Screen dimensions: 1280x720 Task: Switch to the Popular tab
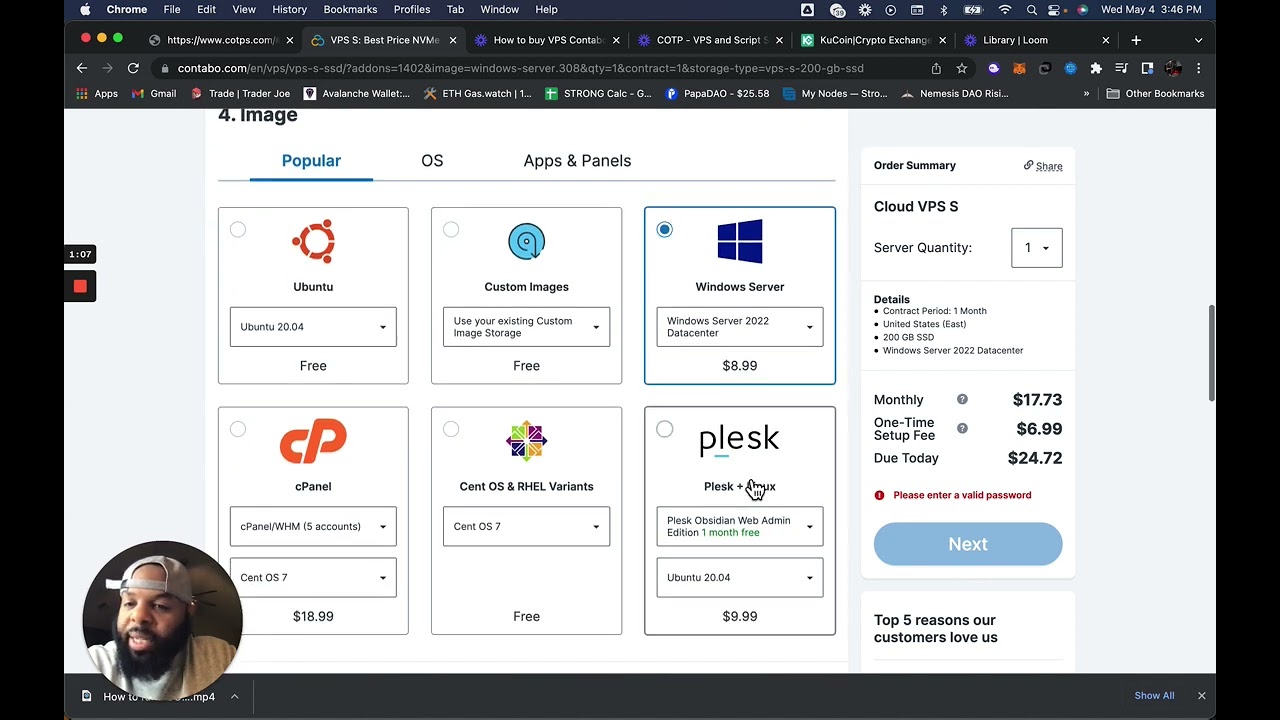(x=311, y=161)
